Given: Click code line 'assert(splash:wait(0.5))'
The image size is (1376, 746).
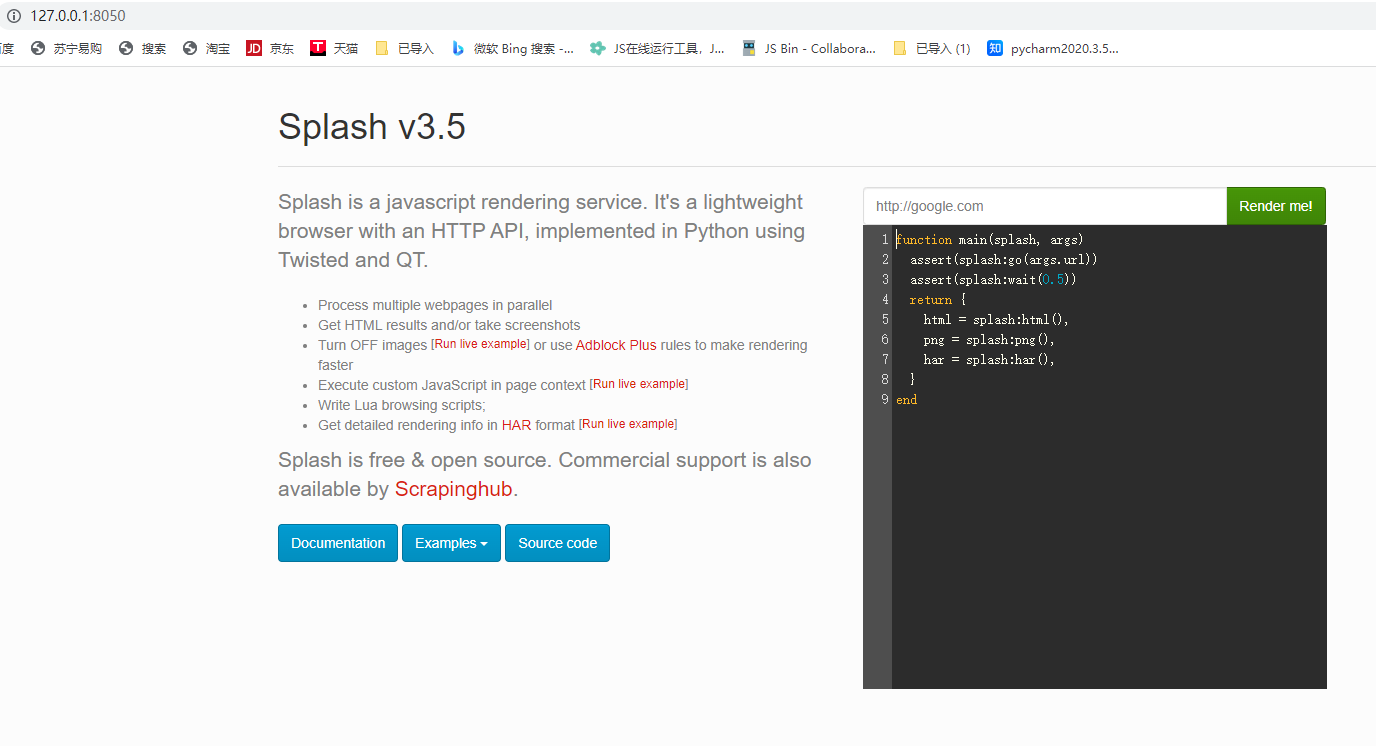Looking at the screenshot, I should [x=993, y=279].
